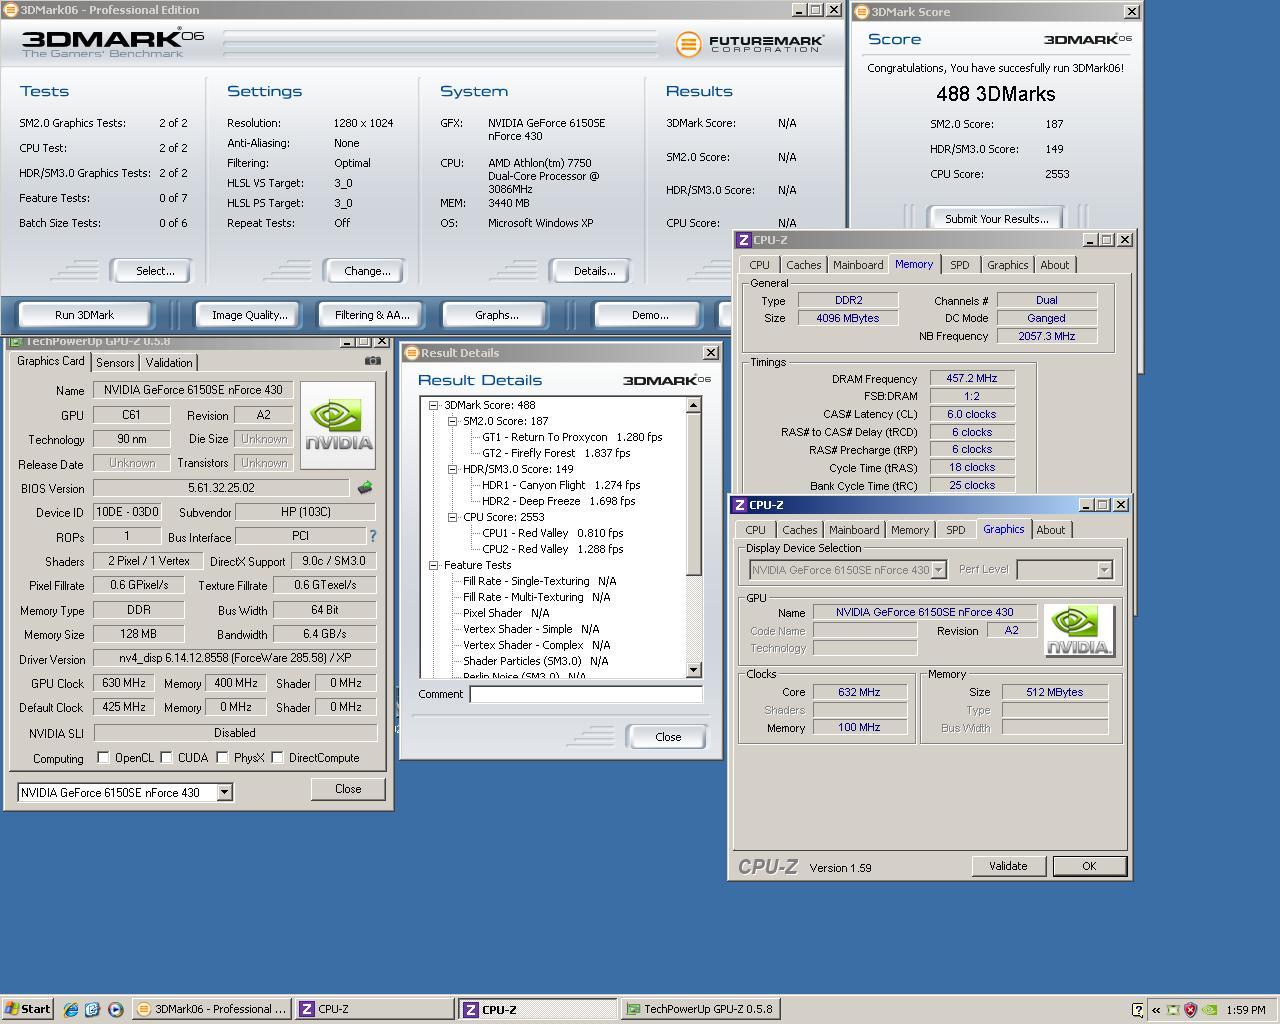1280x1024 pixels.
Task: Close the Result Details dialog via Close button
Action: click(668, 737)
